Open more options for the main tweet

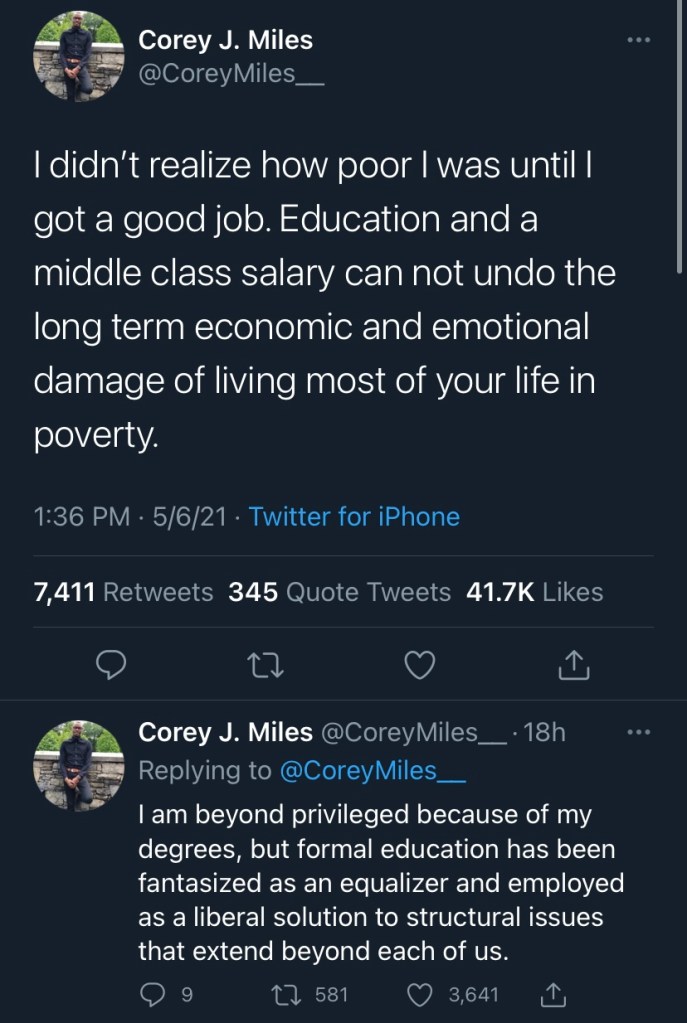(x=638, y=41)
